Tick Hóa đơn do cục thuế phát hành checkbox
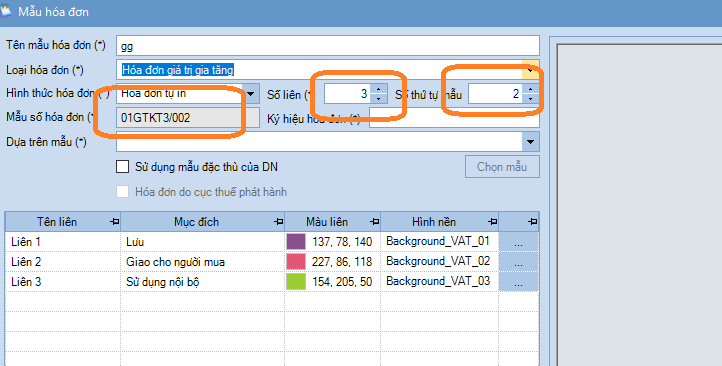Viewport: 722px width, 366px height. pyautogui.click(x=122, y=192)
